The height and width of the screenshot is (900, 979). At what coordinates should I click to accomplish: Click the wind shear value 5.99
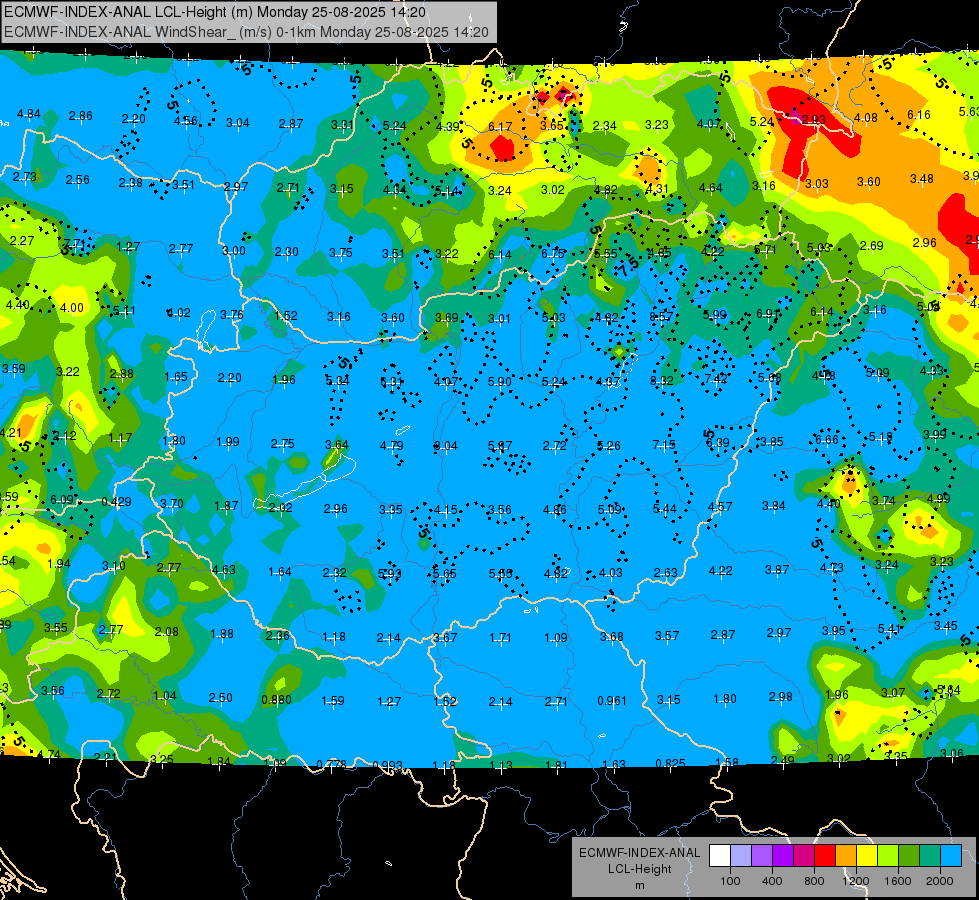(x=715, y=315)
